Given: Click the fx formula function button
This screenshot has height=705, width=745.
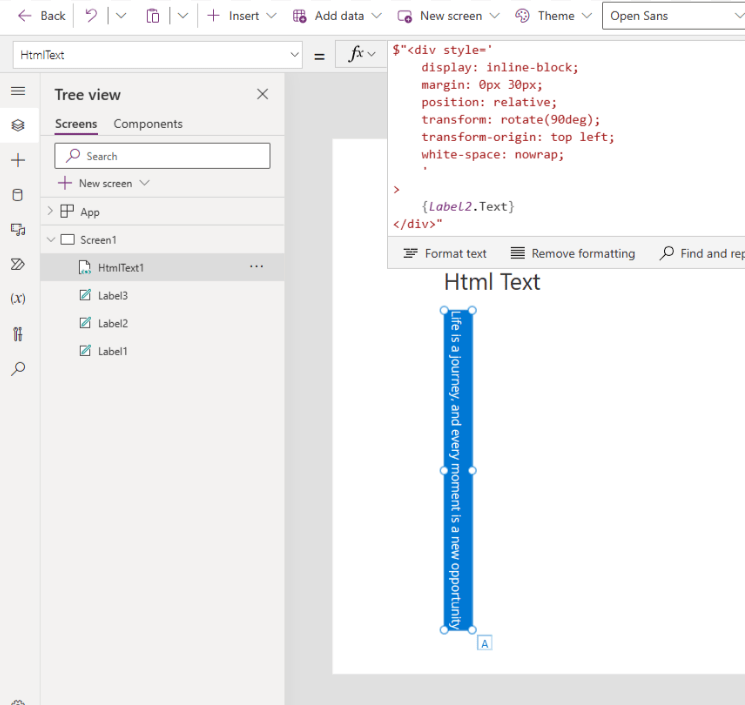Looking at the screenshot, I should click(361, 54).
